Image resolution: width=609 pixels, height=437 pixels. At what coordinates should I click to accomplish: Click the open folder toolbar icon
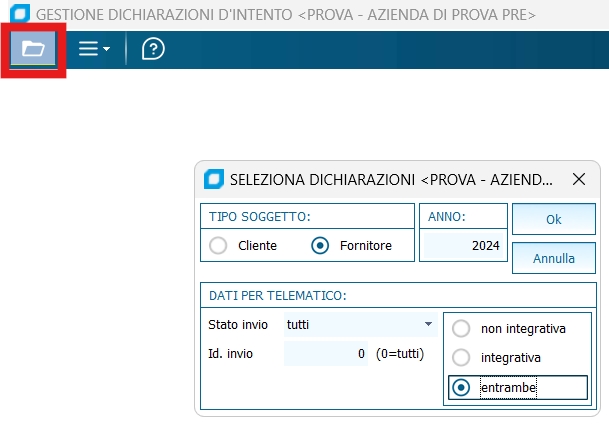pos(33,49)
